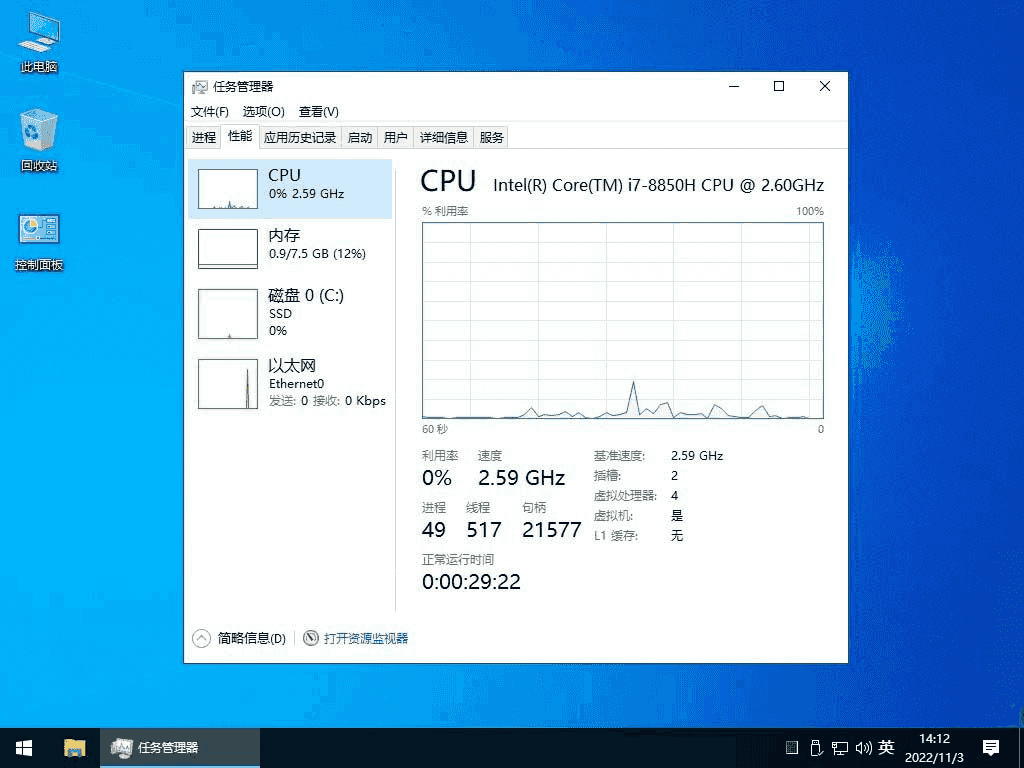Screen dimensions: 1024x768
Task: Select 磁盘 0 (C:) in the sidebar
Action: point(290,312)
